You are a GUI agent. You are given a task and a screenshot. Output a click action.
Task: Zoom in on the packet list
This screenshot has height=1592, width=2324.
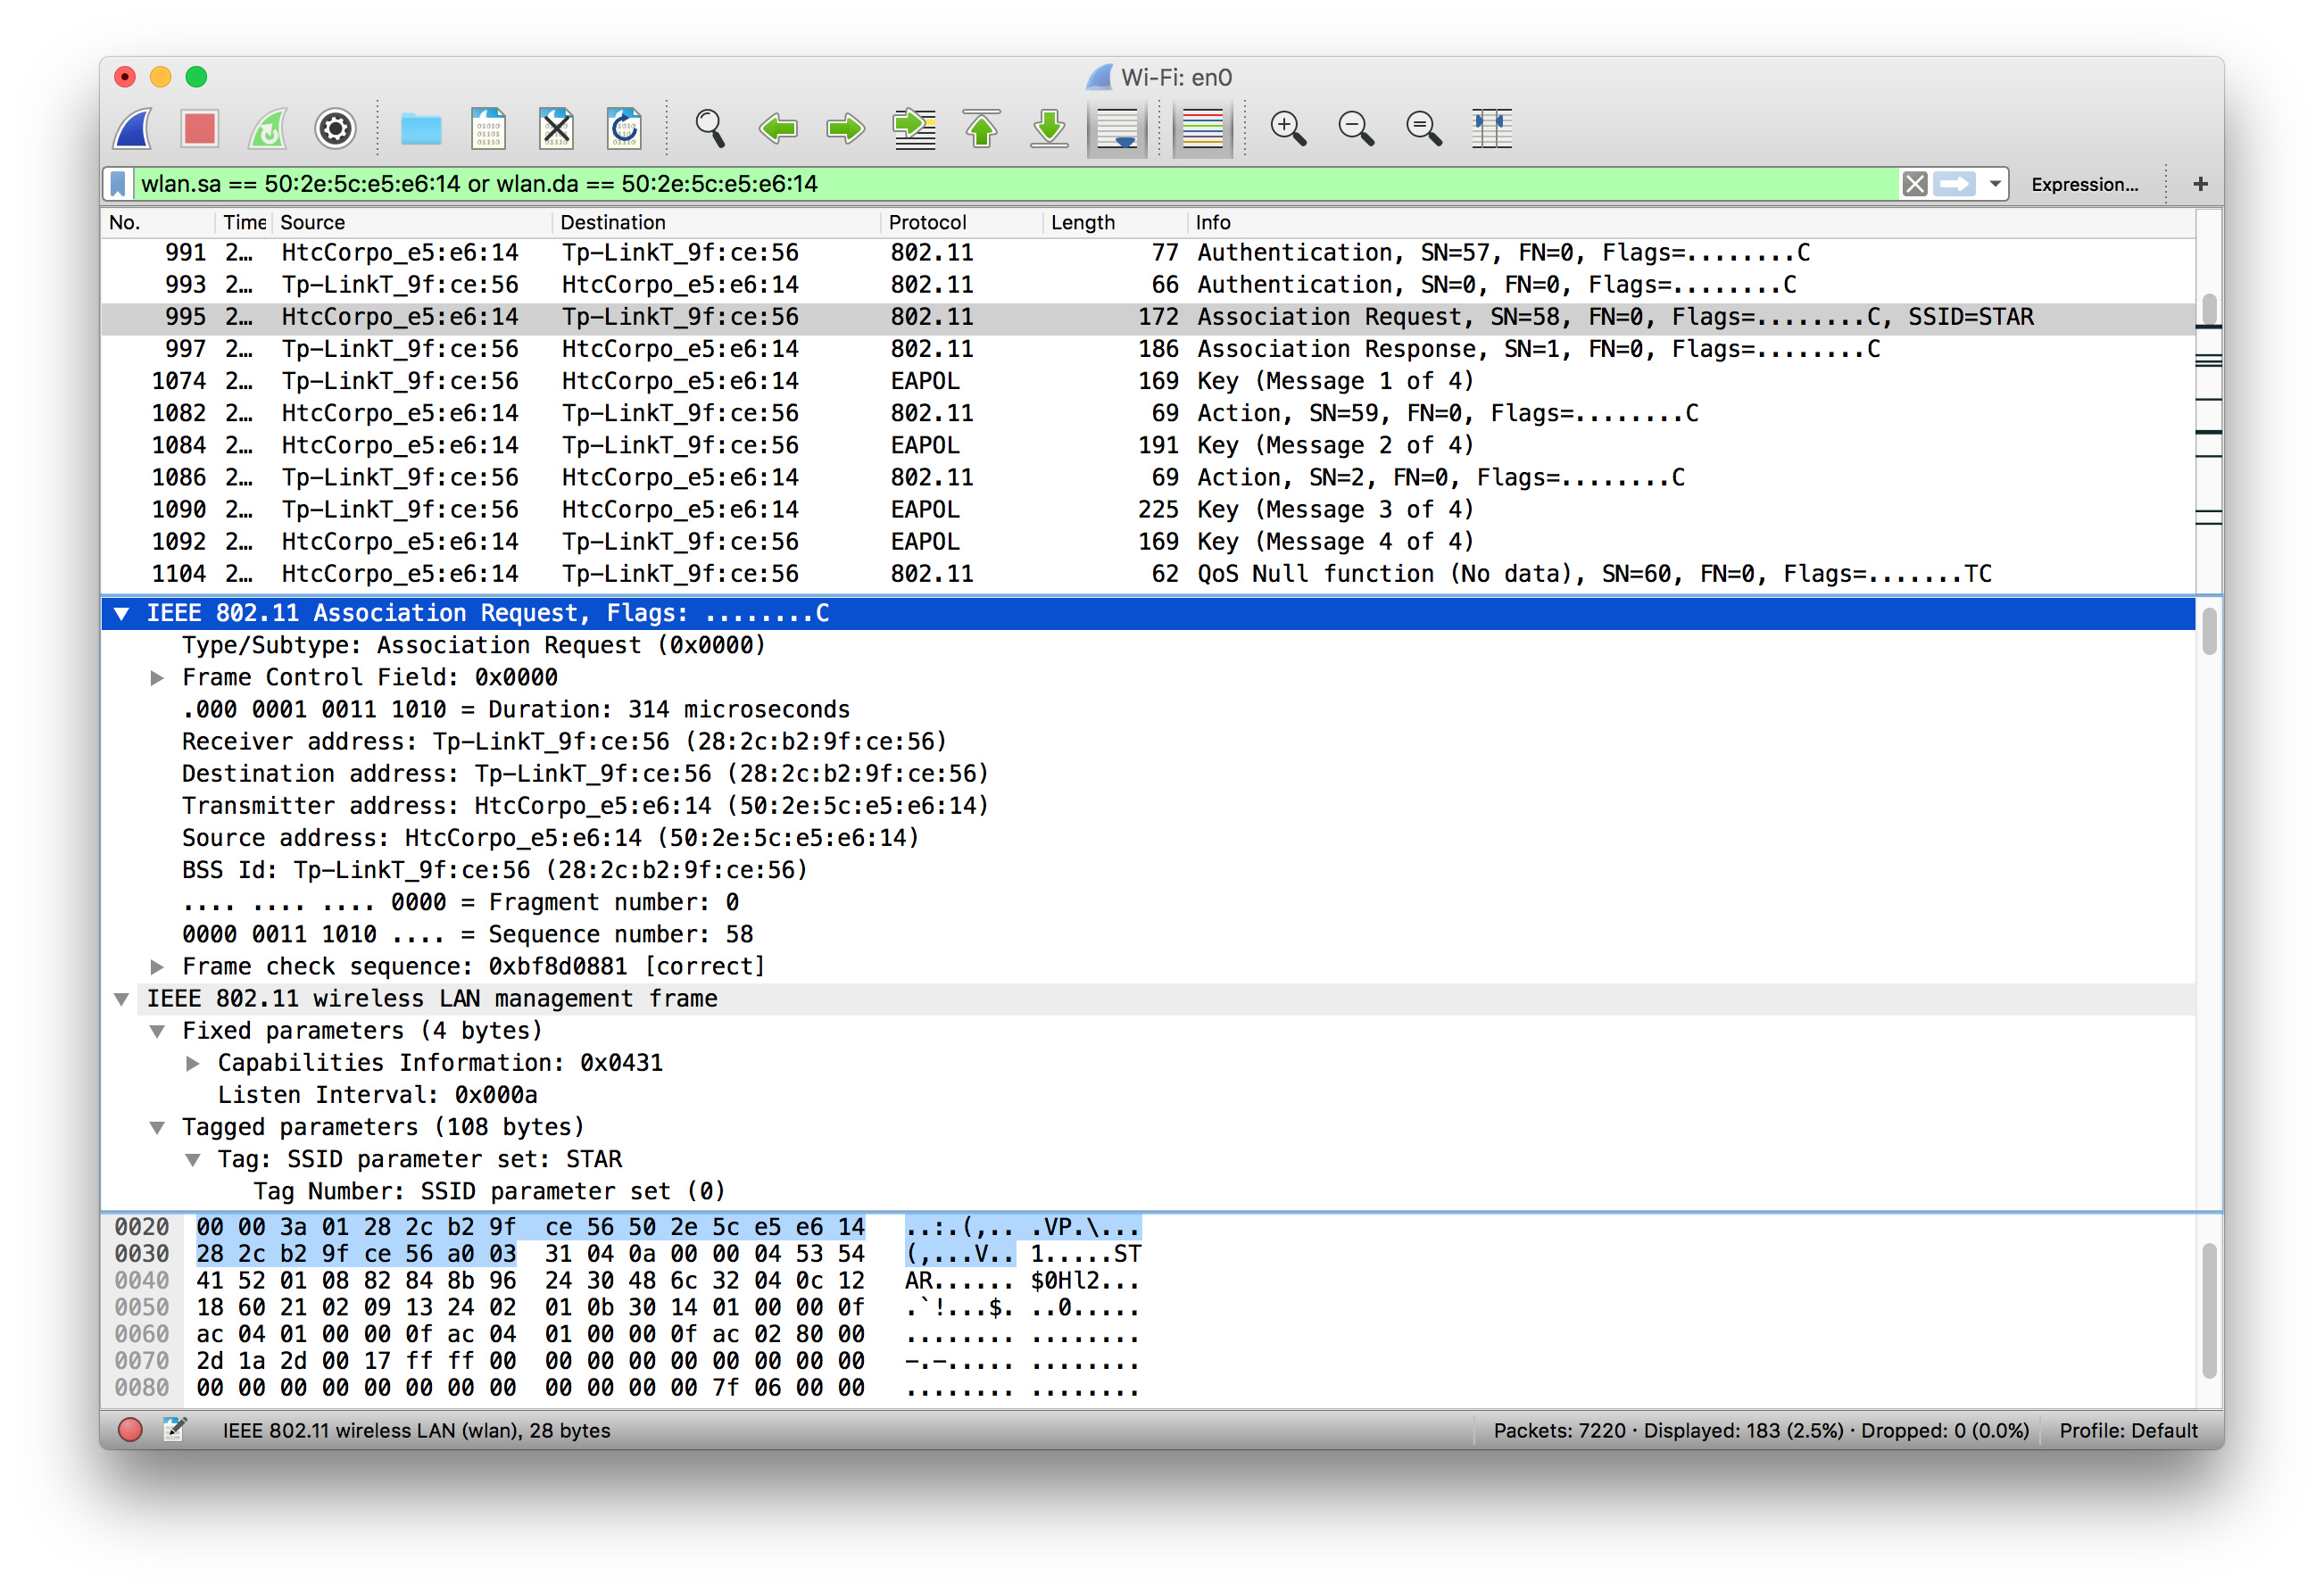pyautogui.click(x=1288, y=128)
